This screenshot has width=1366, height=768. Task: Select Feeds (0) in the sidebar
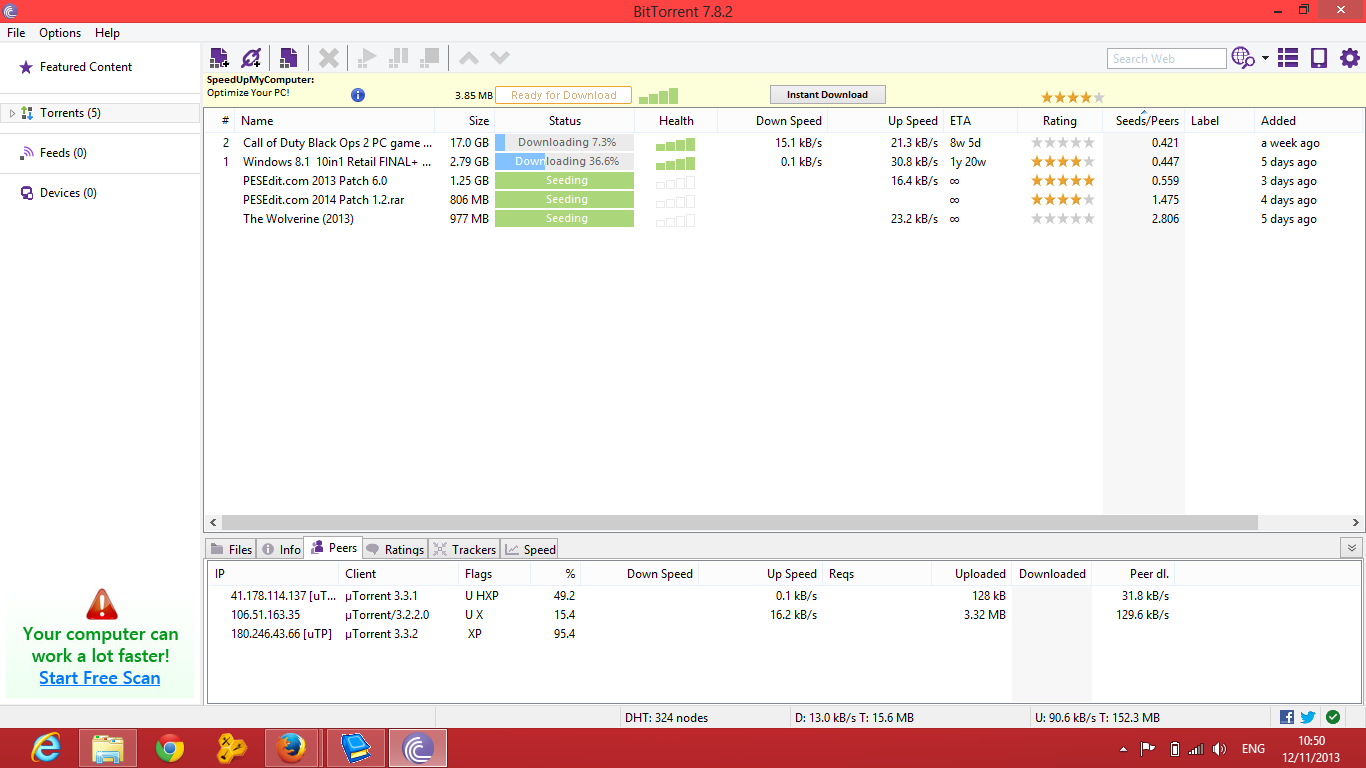click(63, 153)
